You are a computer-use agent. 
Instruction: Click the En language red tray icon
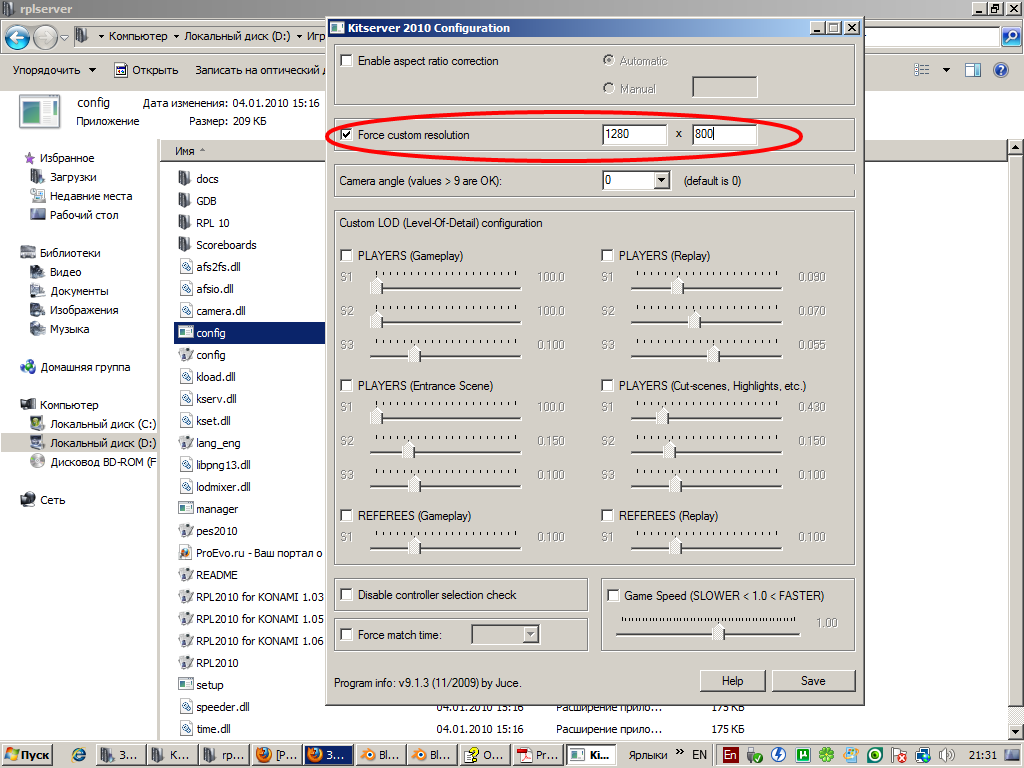[x=730, y=755]
